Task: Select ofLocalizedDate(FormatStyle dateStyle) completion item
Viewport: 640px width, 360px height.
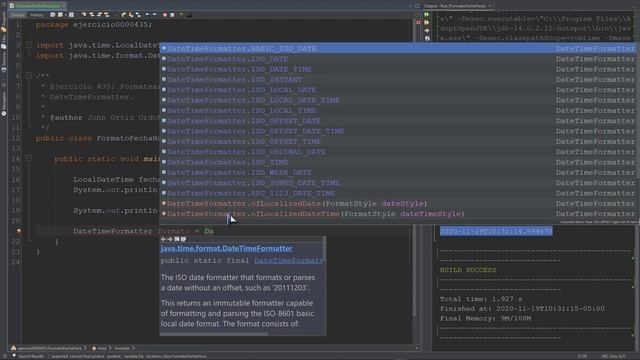Action: point(398,203)
